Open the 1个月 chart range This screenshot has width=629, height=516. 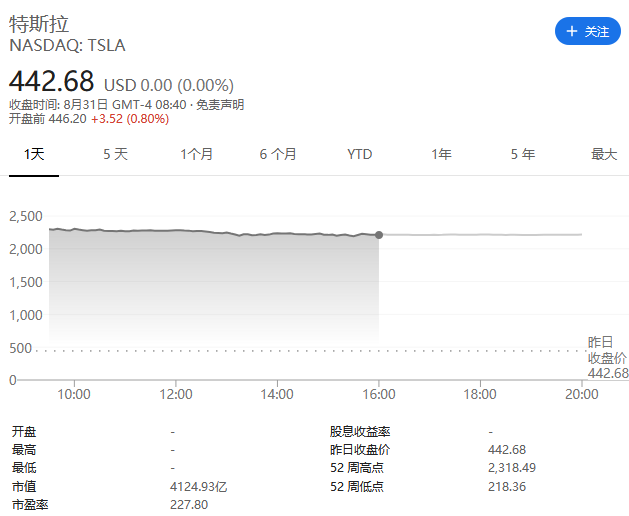tap(197, 154)
